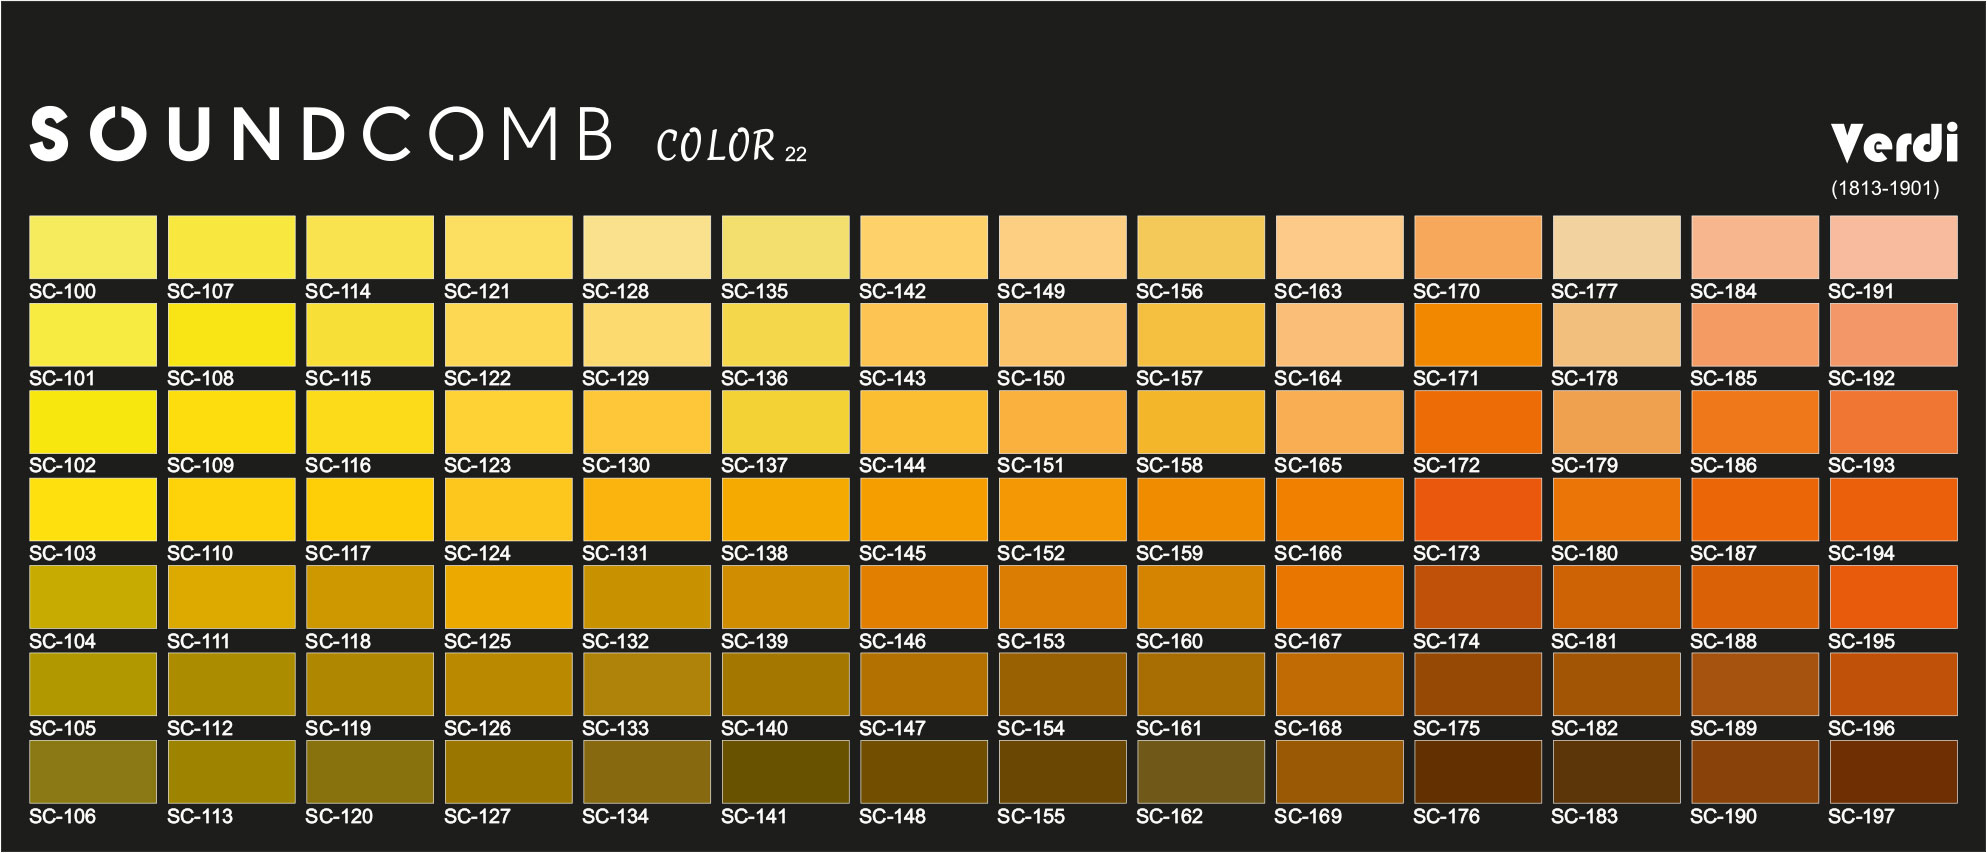Select the SC-173 red-orange swatch
Viewport: 1987px width, 853px height.
1478,509
